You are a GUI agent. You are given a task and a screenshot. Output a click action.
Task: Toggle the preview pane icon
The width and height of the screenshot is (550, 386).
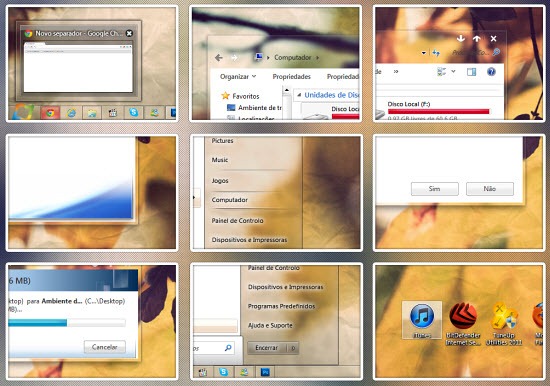tap(471, 72)
